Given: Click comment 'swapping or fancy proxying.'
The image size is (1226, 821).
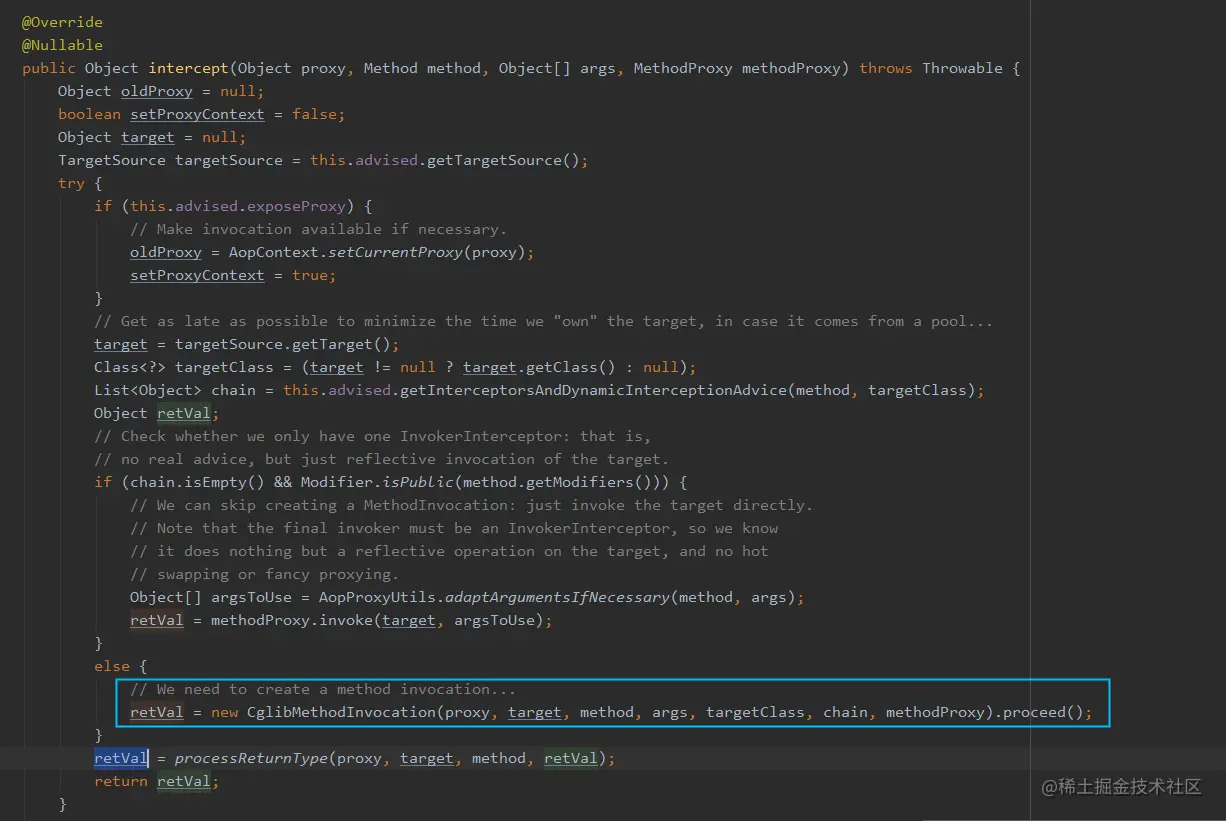Looking at the screenshot, I should tap(265, 574).
